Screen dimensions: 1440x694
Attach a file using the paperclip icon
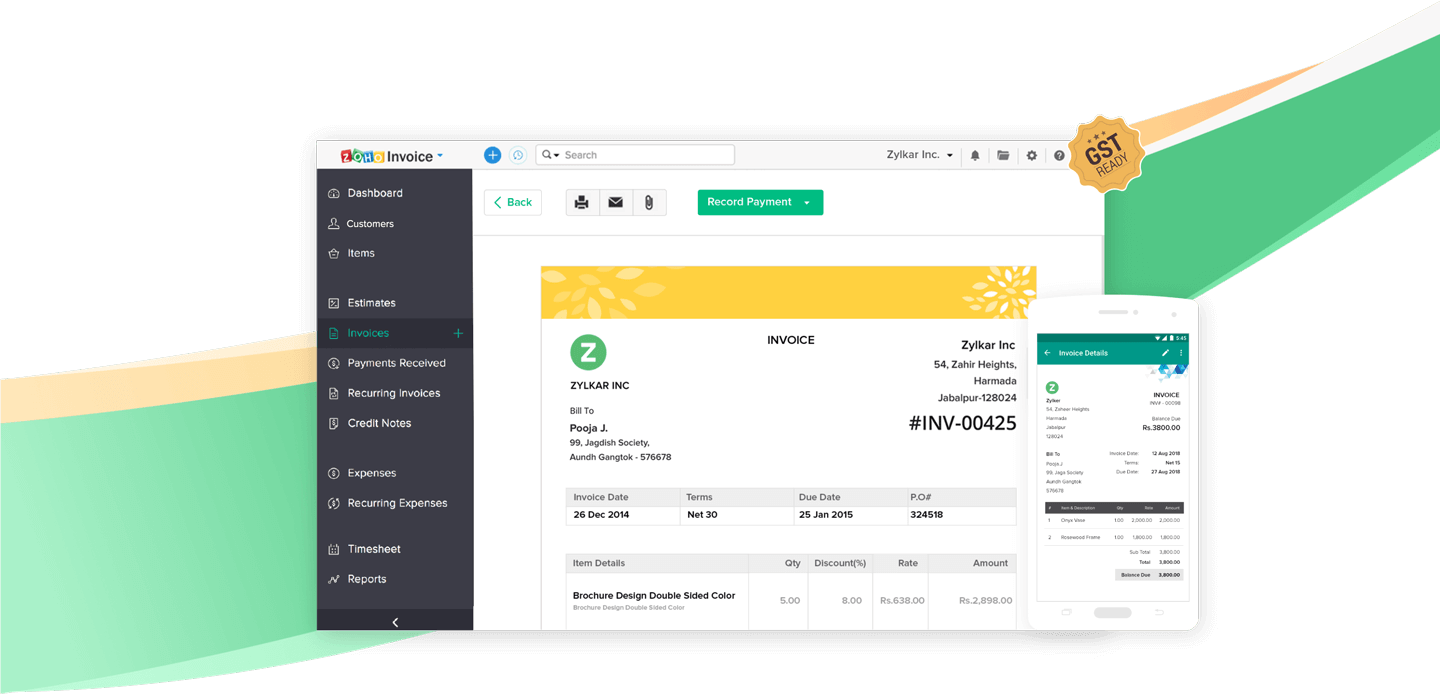click(649, 202)
